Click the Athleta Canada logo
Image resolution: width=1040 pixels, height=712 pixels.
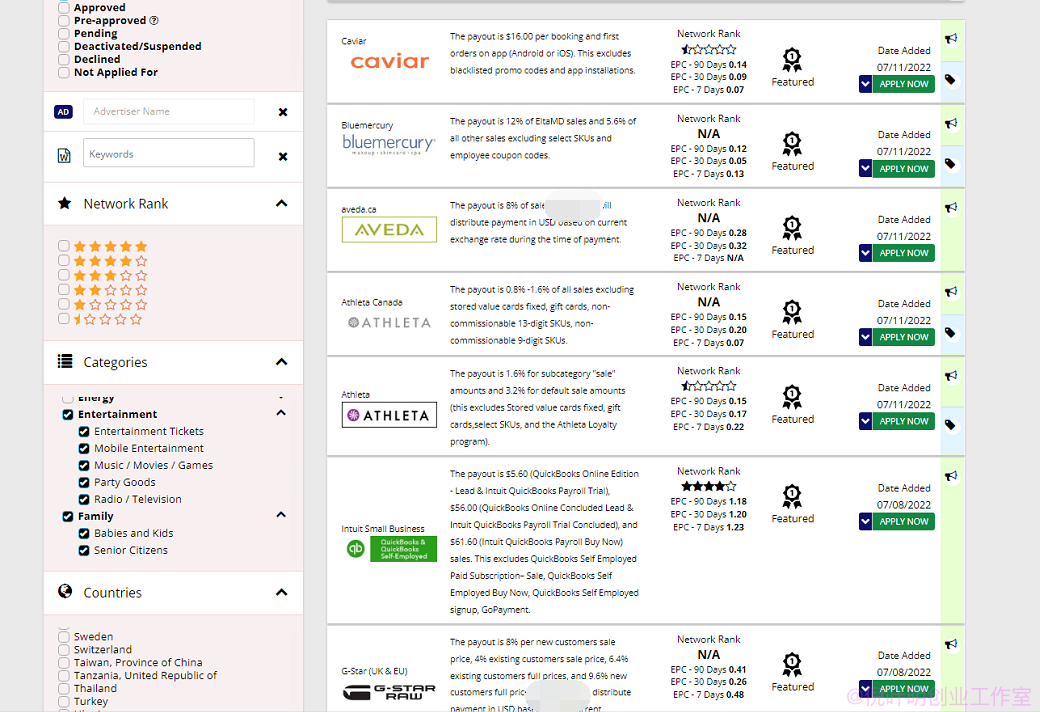(x=389, y=323)
